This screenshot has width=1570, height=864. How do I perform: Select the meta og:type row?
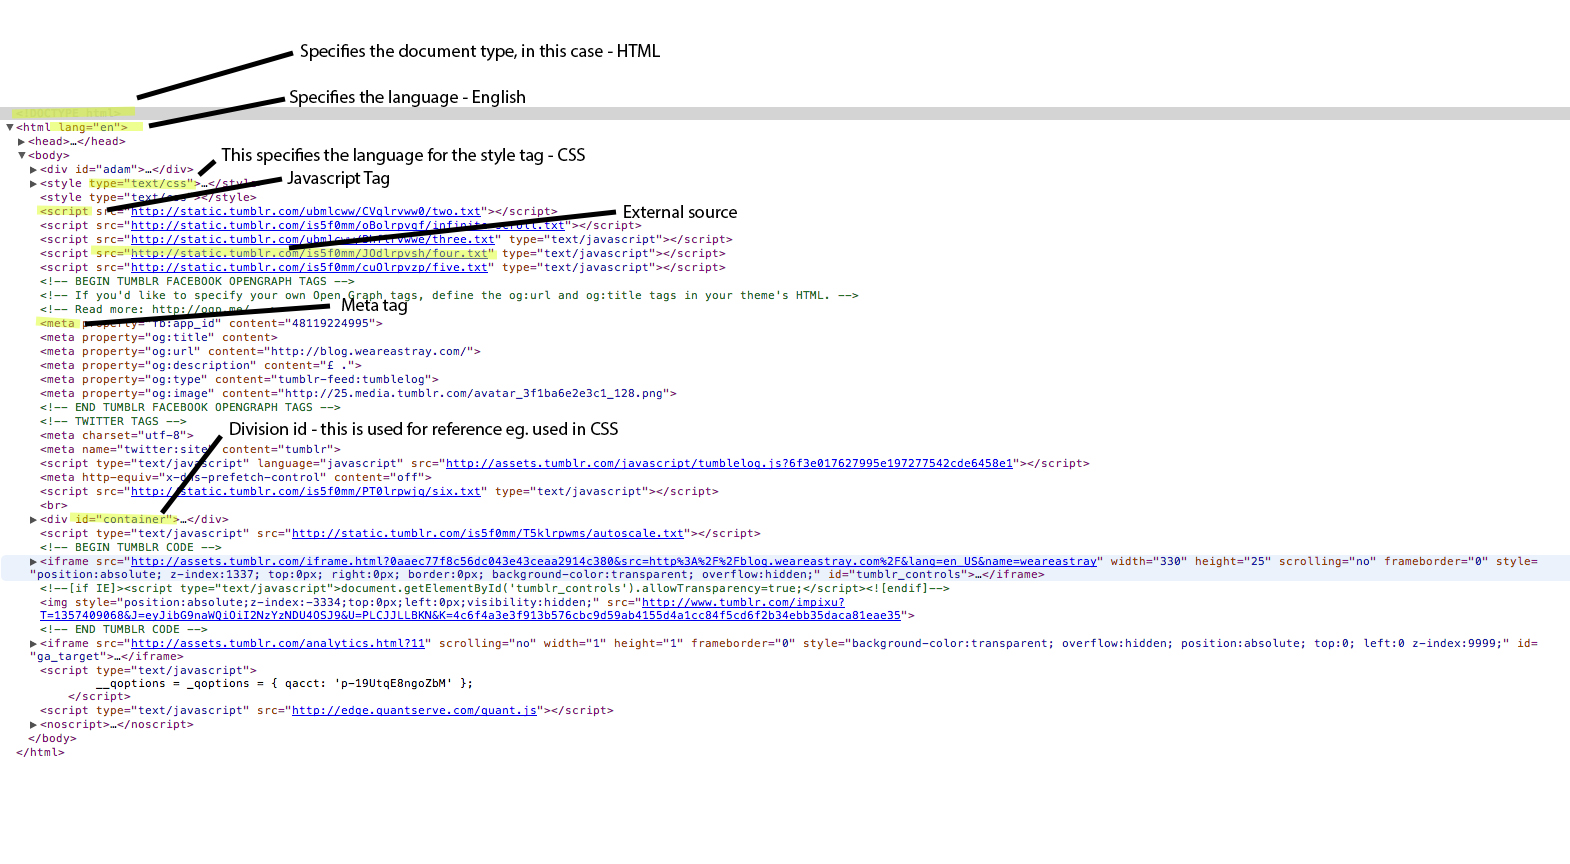point(239,379)
